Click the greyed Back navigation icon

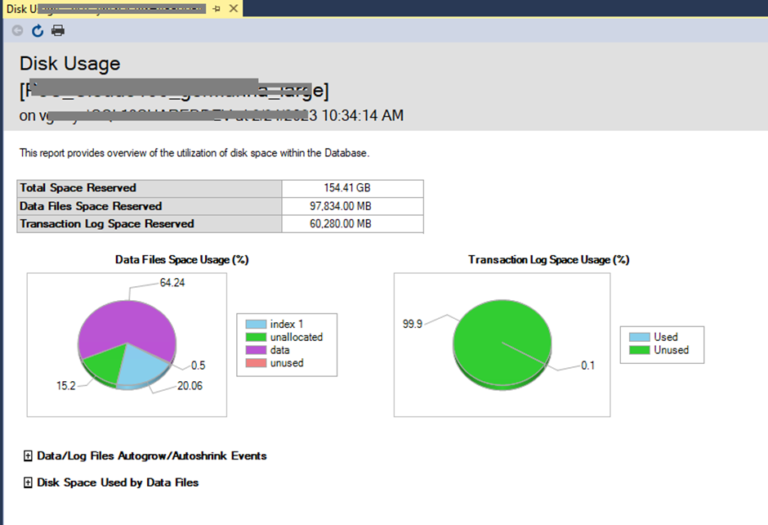point(18,31)
